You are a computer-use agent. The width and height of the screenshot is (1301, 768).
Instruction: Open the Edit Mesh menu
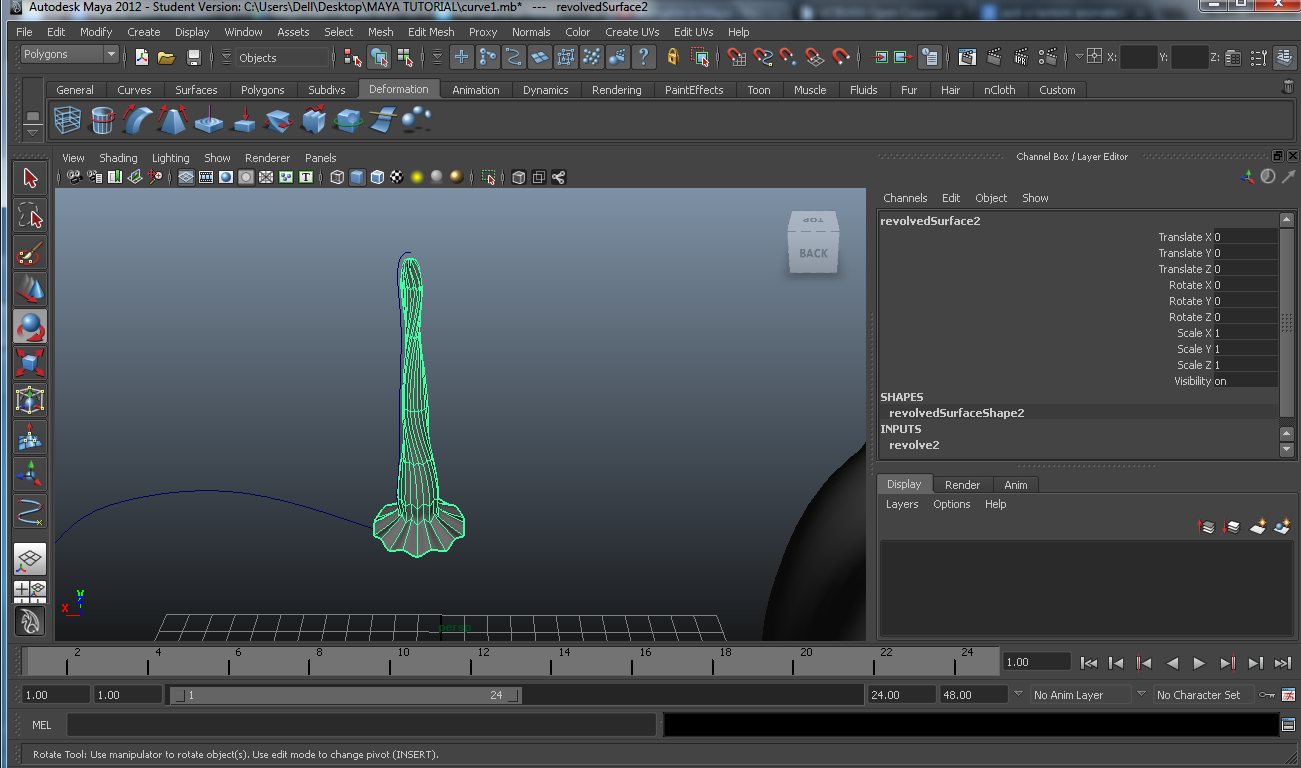tap(431, 32)
